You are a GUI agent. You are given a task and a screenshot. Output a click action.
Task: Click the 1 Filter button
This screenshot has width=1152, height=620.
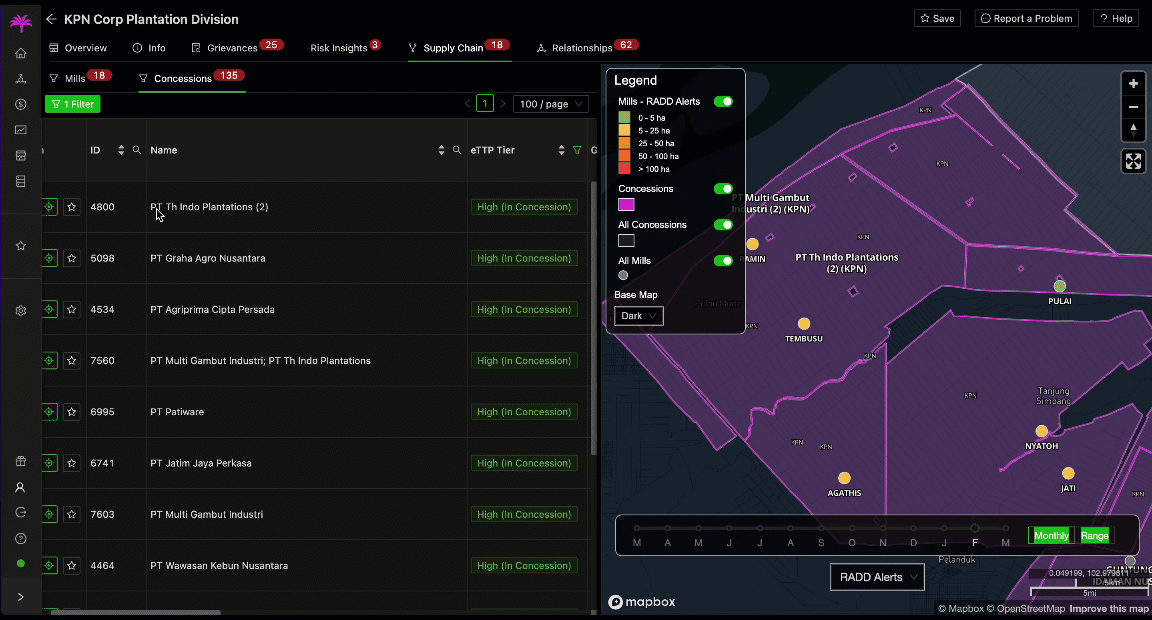(73, 104)
